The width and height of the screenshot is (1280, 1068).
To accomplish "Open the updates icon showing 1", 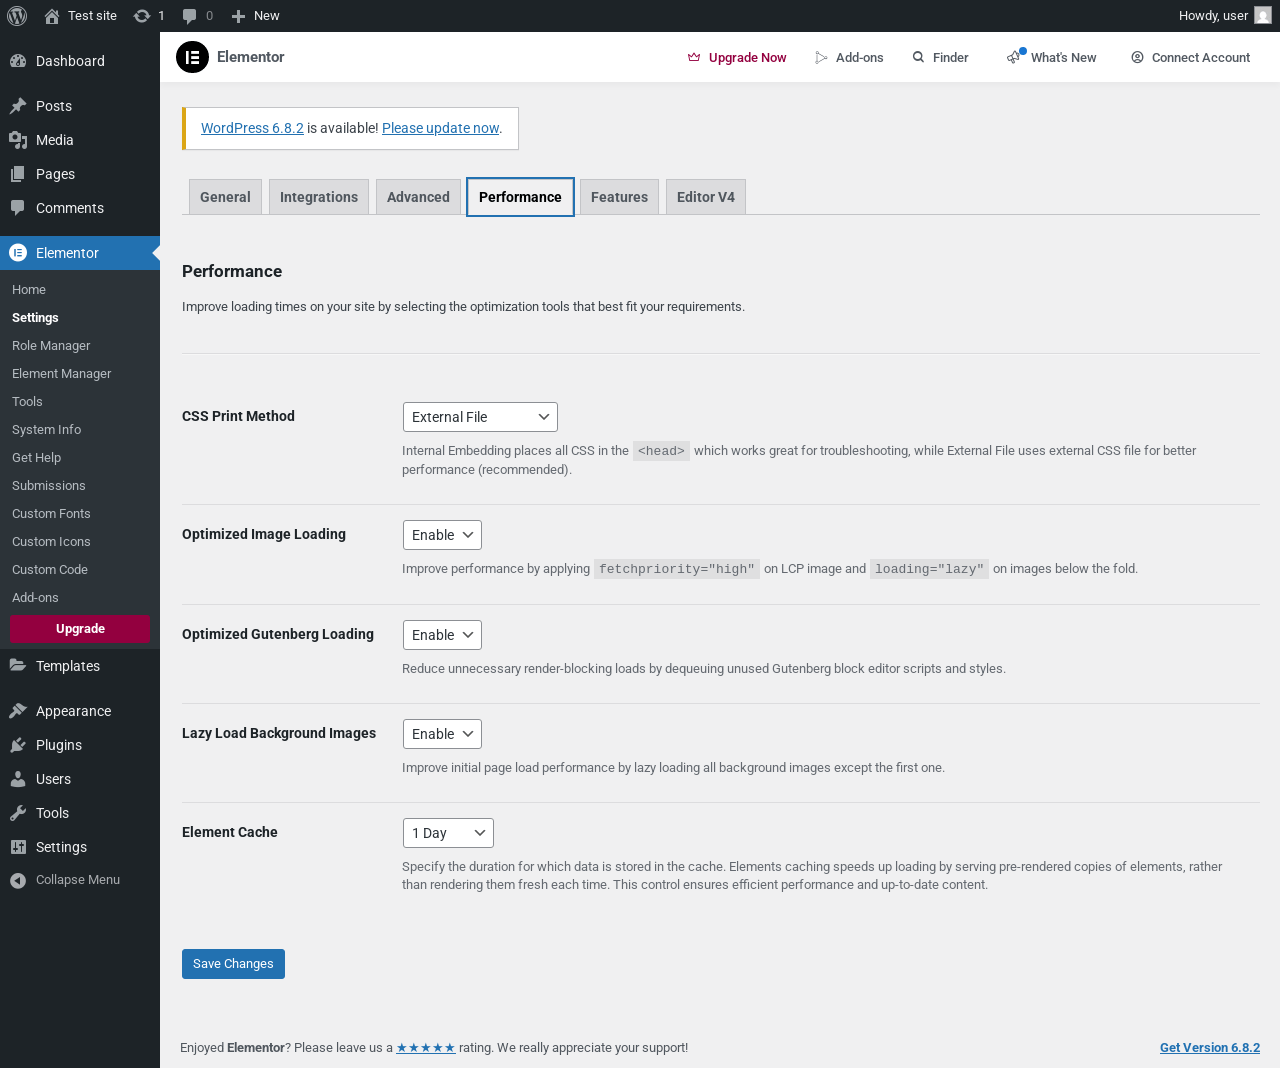I will 142,16.
